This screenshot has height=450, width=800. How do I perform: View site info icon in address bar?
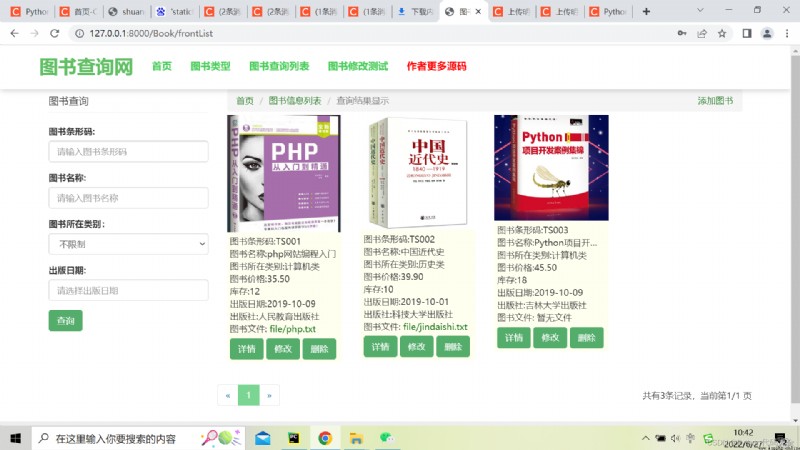point(79,33)
